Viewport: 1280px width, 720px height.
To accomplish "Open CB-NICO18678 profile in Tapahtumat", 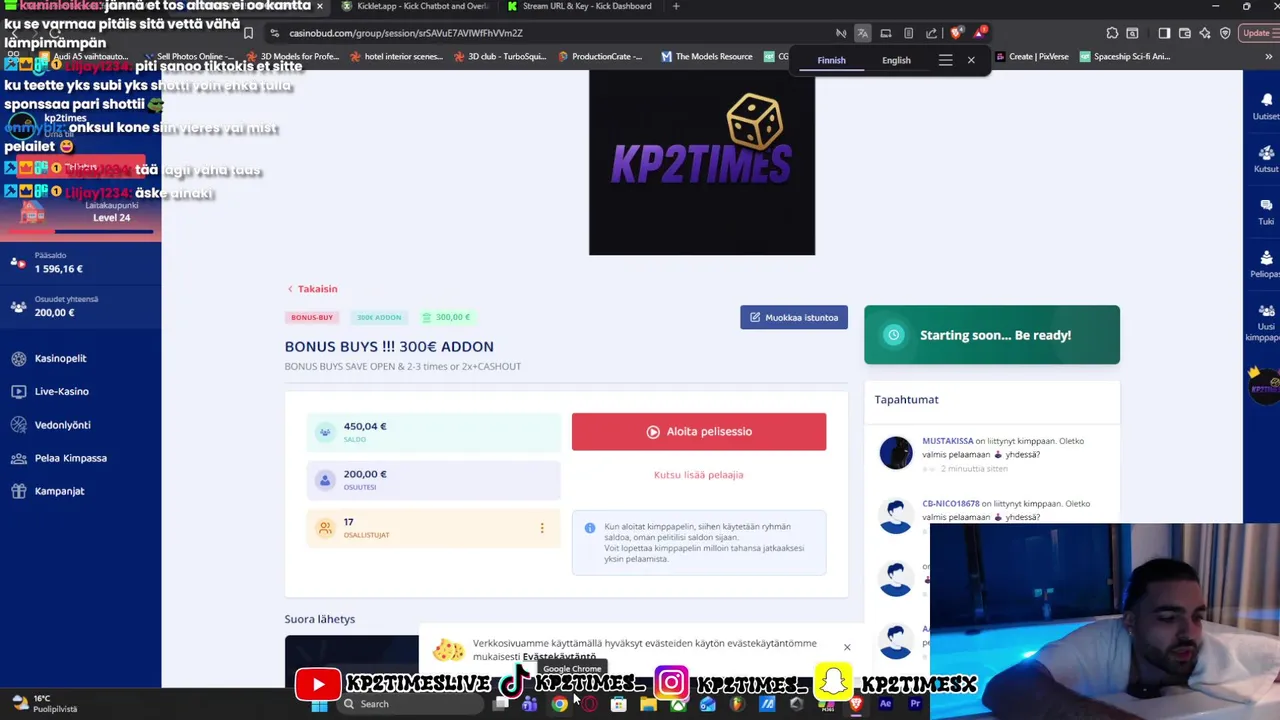I will 950,504.
